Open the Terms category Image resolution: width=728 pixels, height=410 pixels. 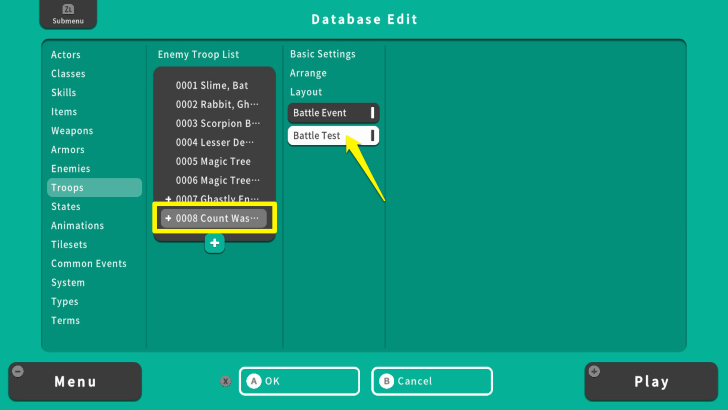point(65,321)
